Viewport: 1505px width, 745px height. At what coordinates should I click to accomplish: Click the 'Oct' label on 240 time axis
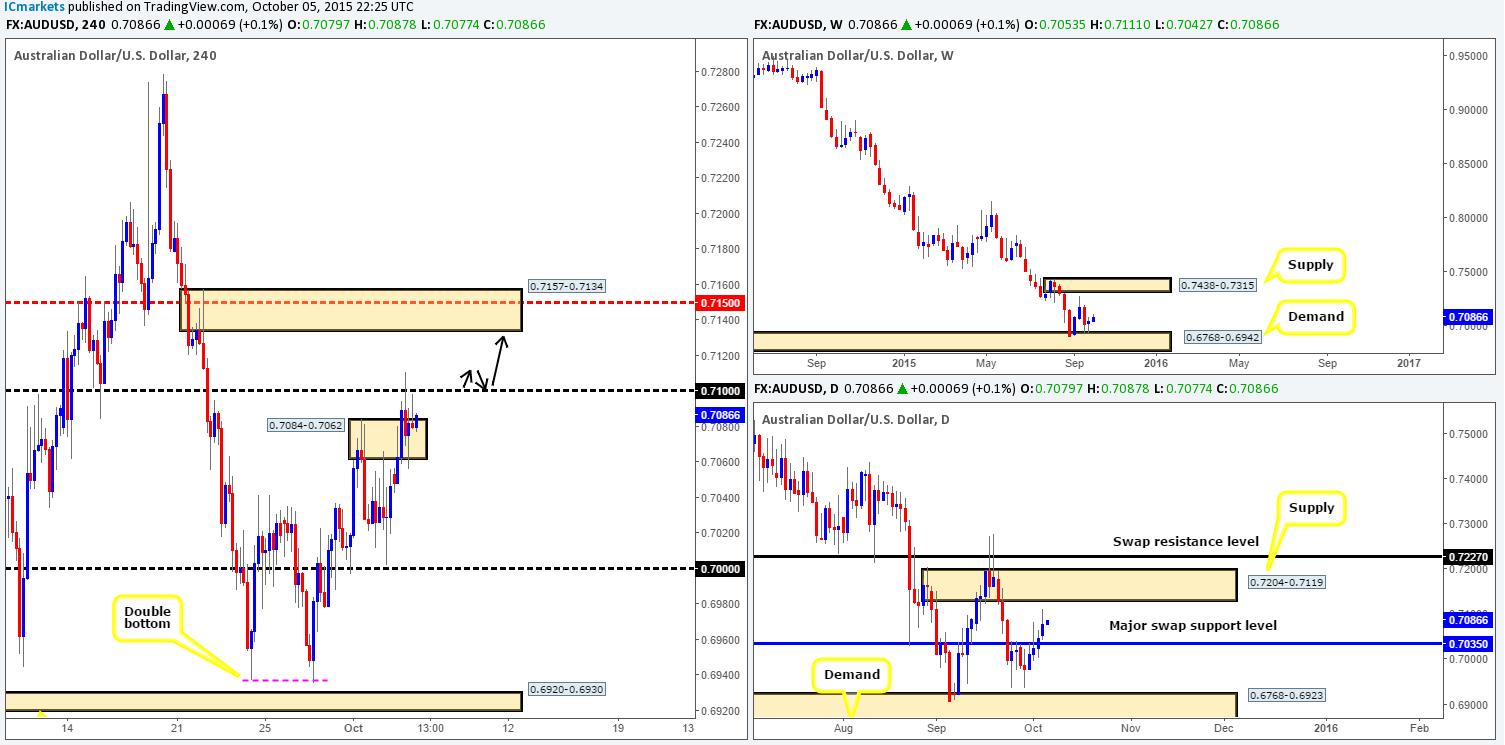tap(354, 730)
